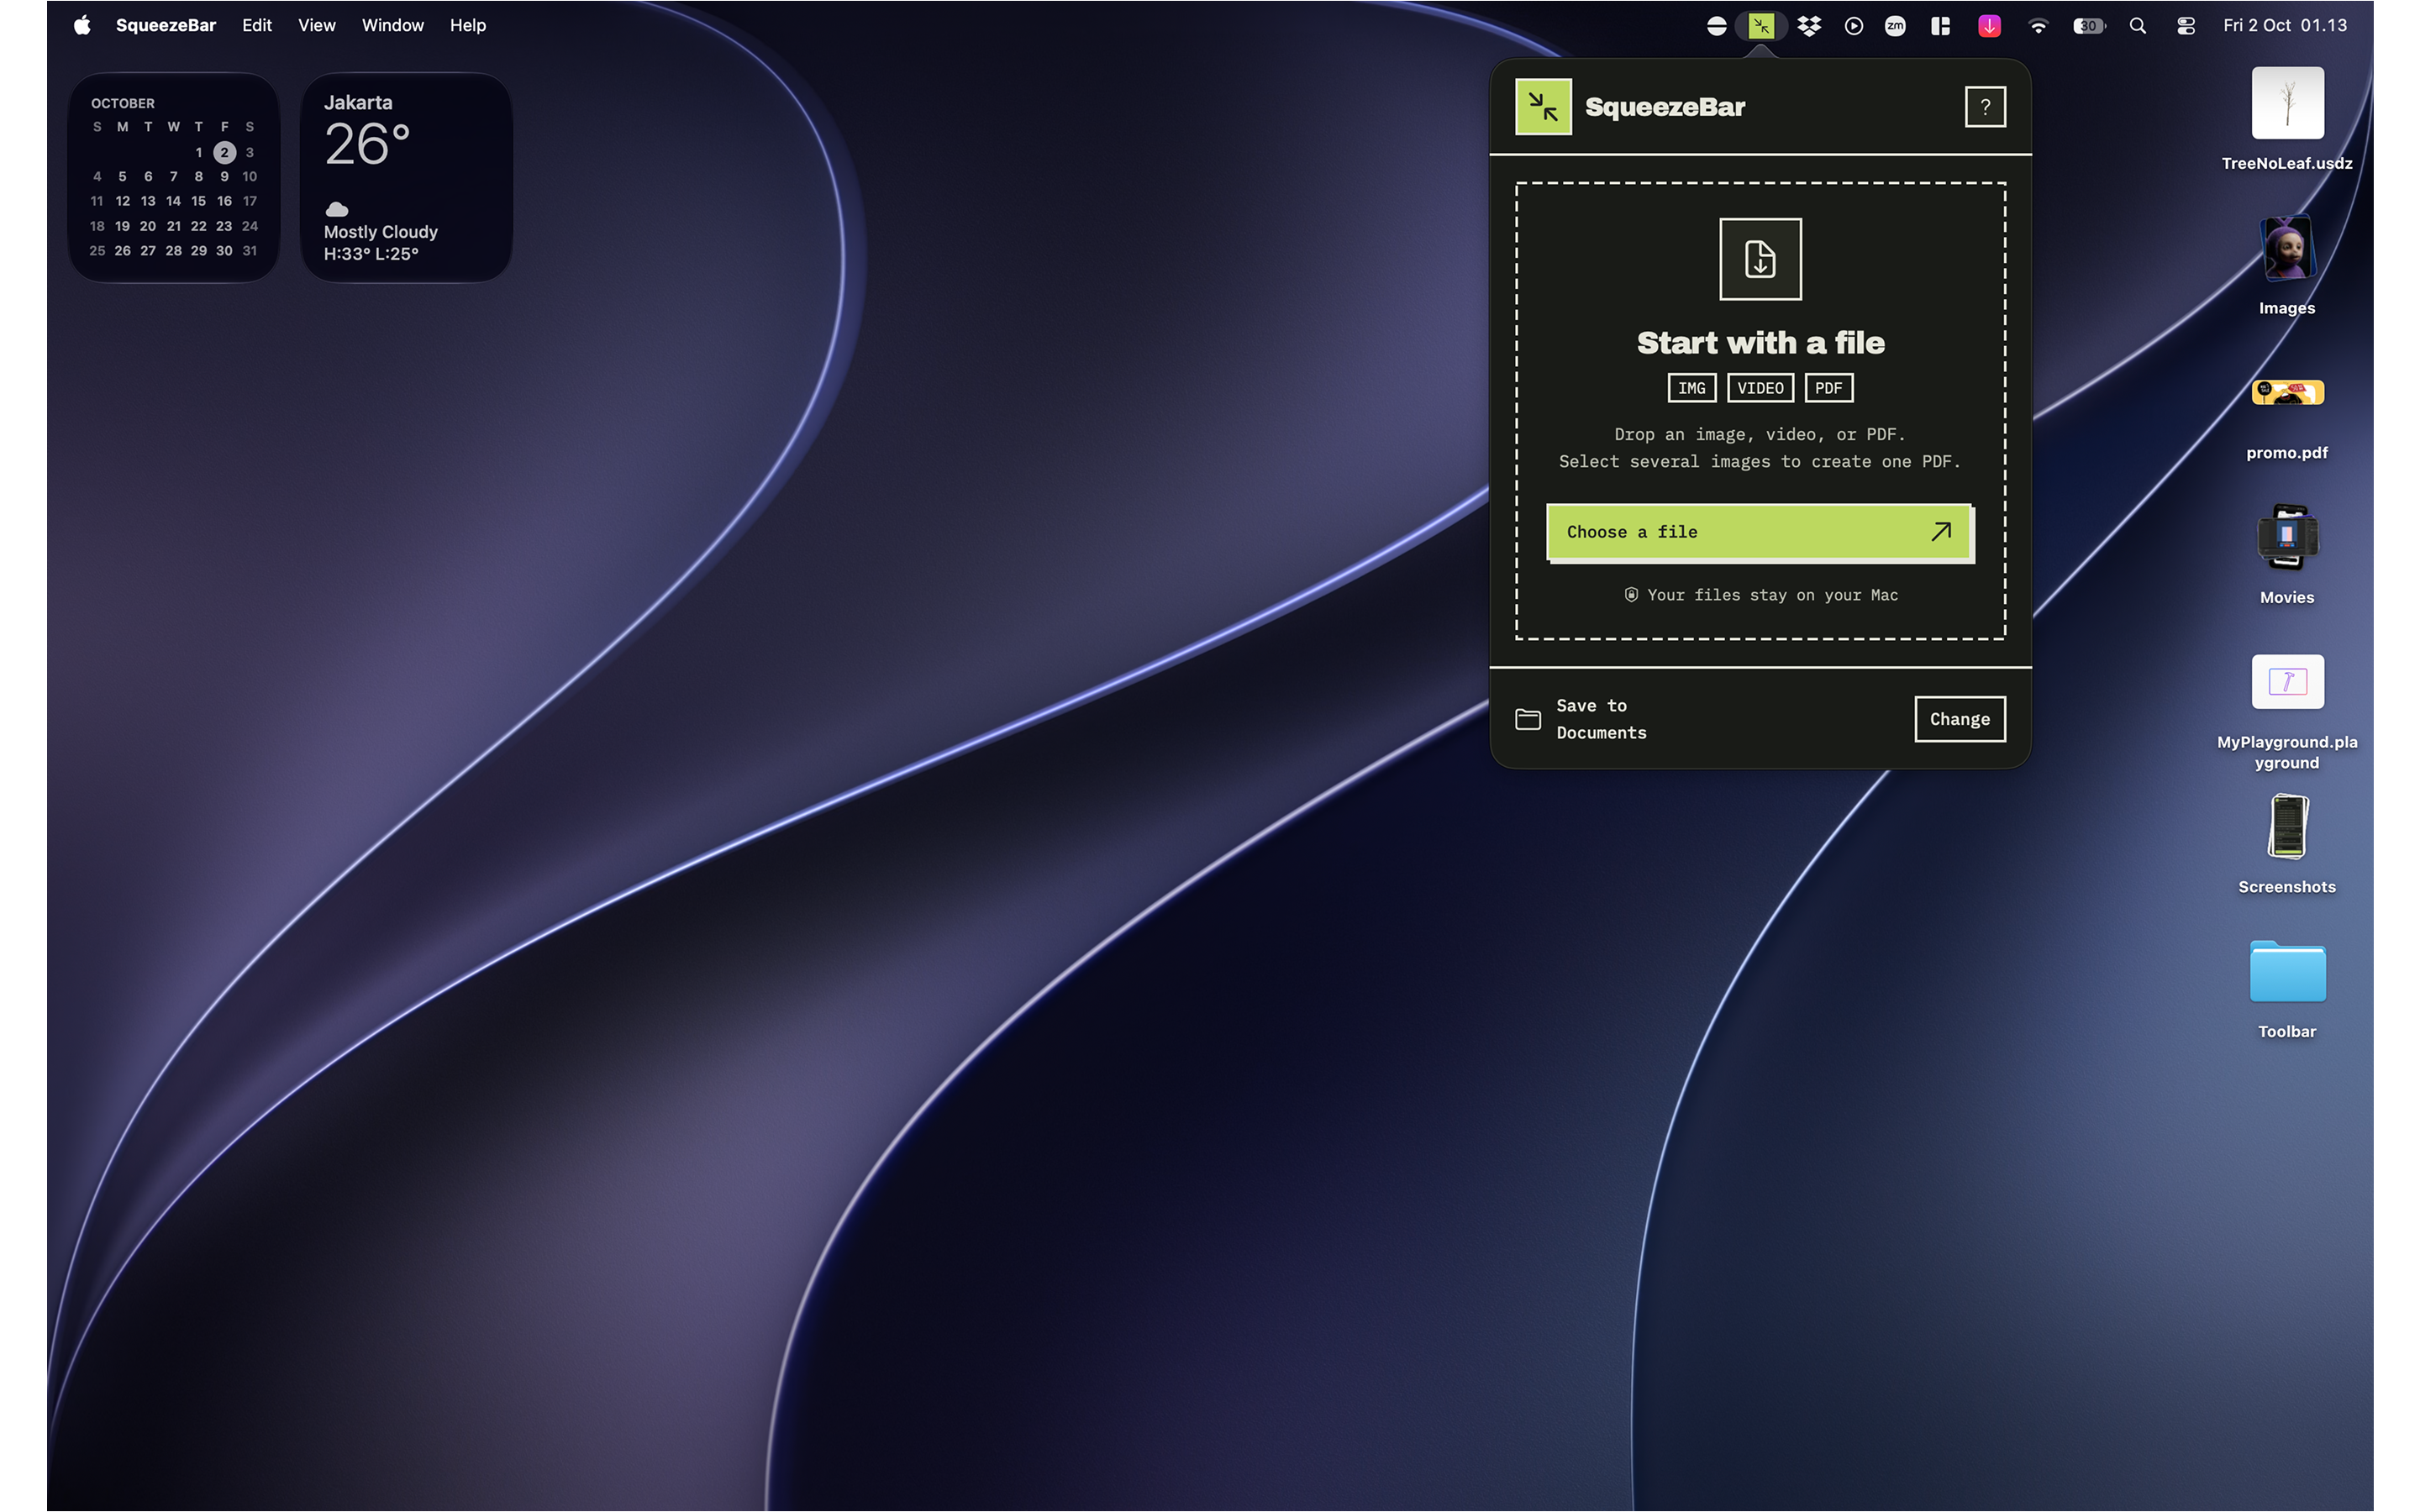Click Change save location button
This screenshot has width=2420, height=1512.
(1959, 719)
